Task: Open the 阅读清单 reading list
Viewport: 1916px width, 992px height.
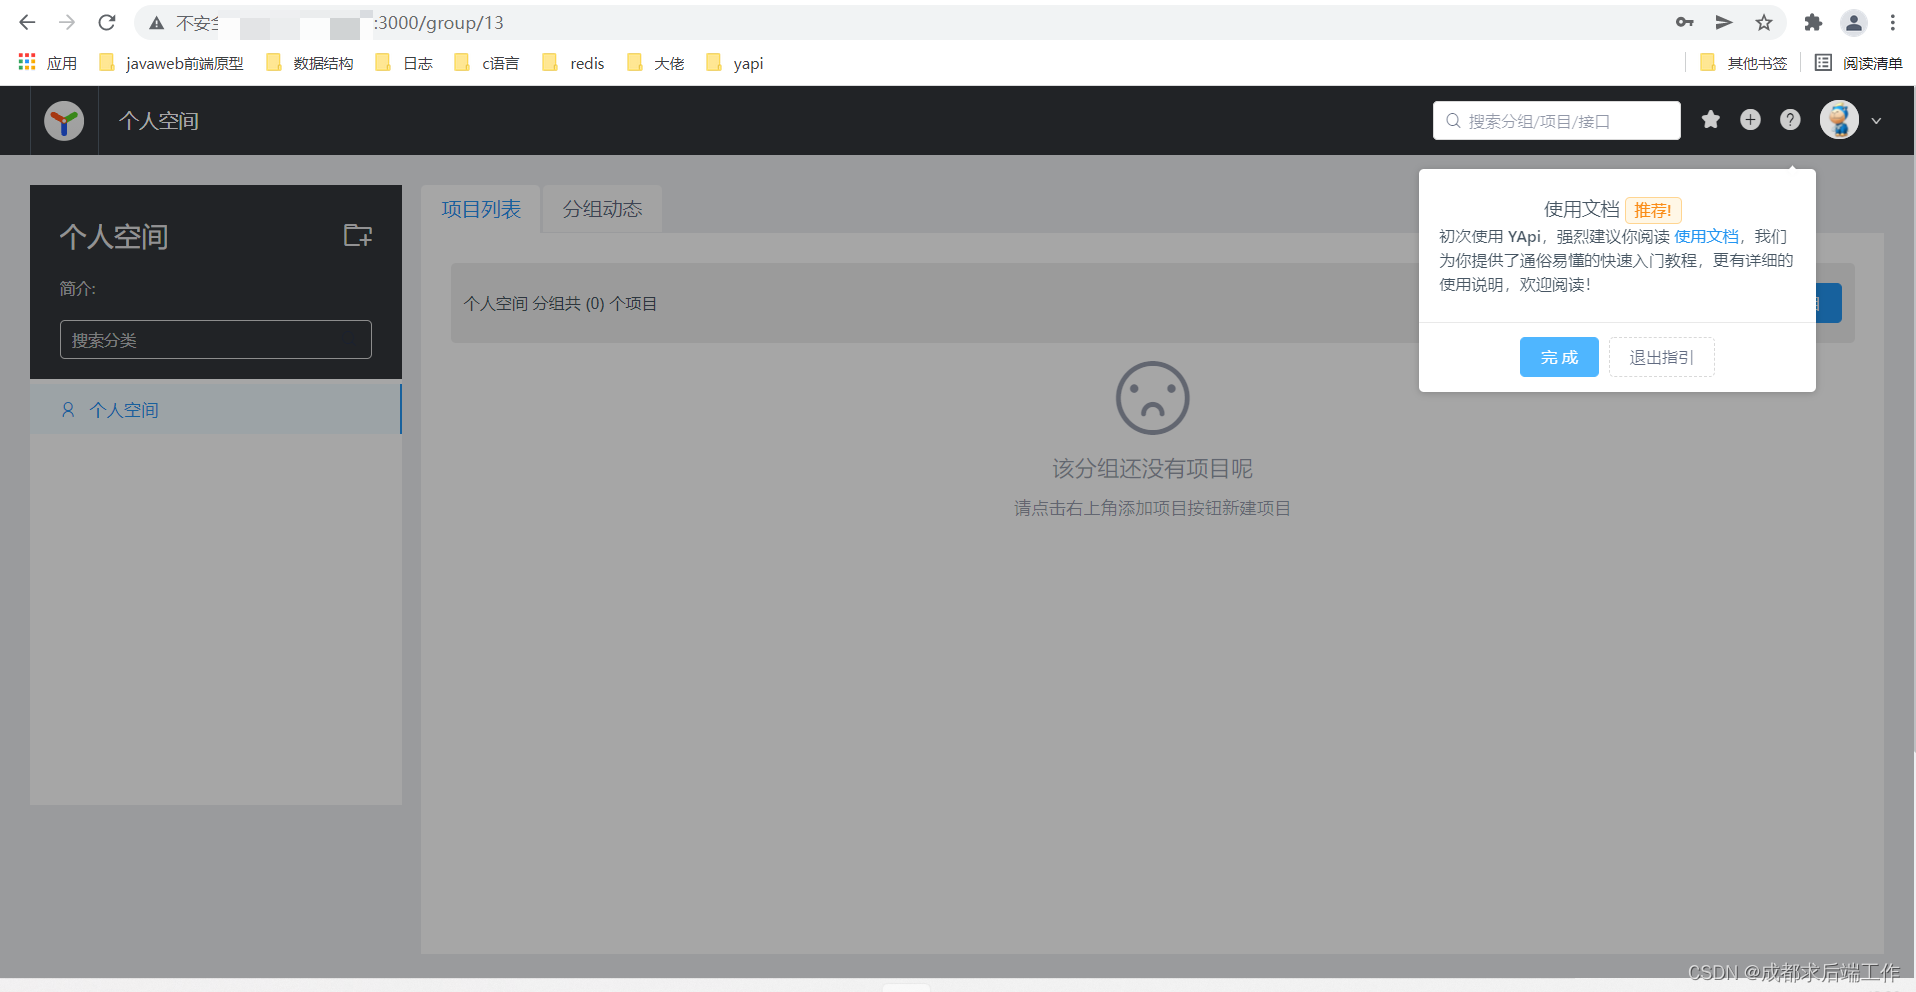Action: pyautogui.click(x=1875, y=62)
